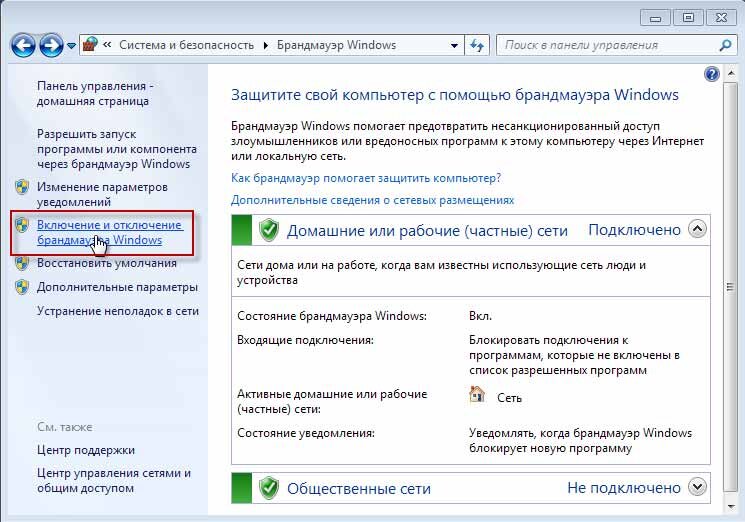Image resolution: width=745 pixels, height=522 pixels.
Task: Open 'Дополнительные сведения о сетевых размещениях' link
Action: point(372,200)
